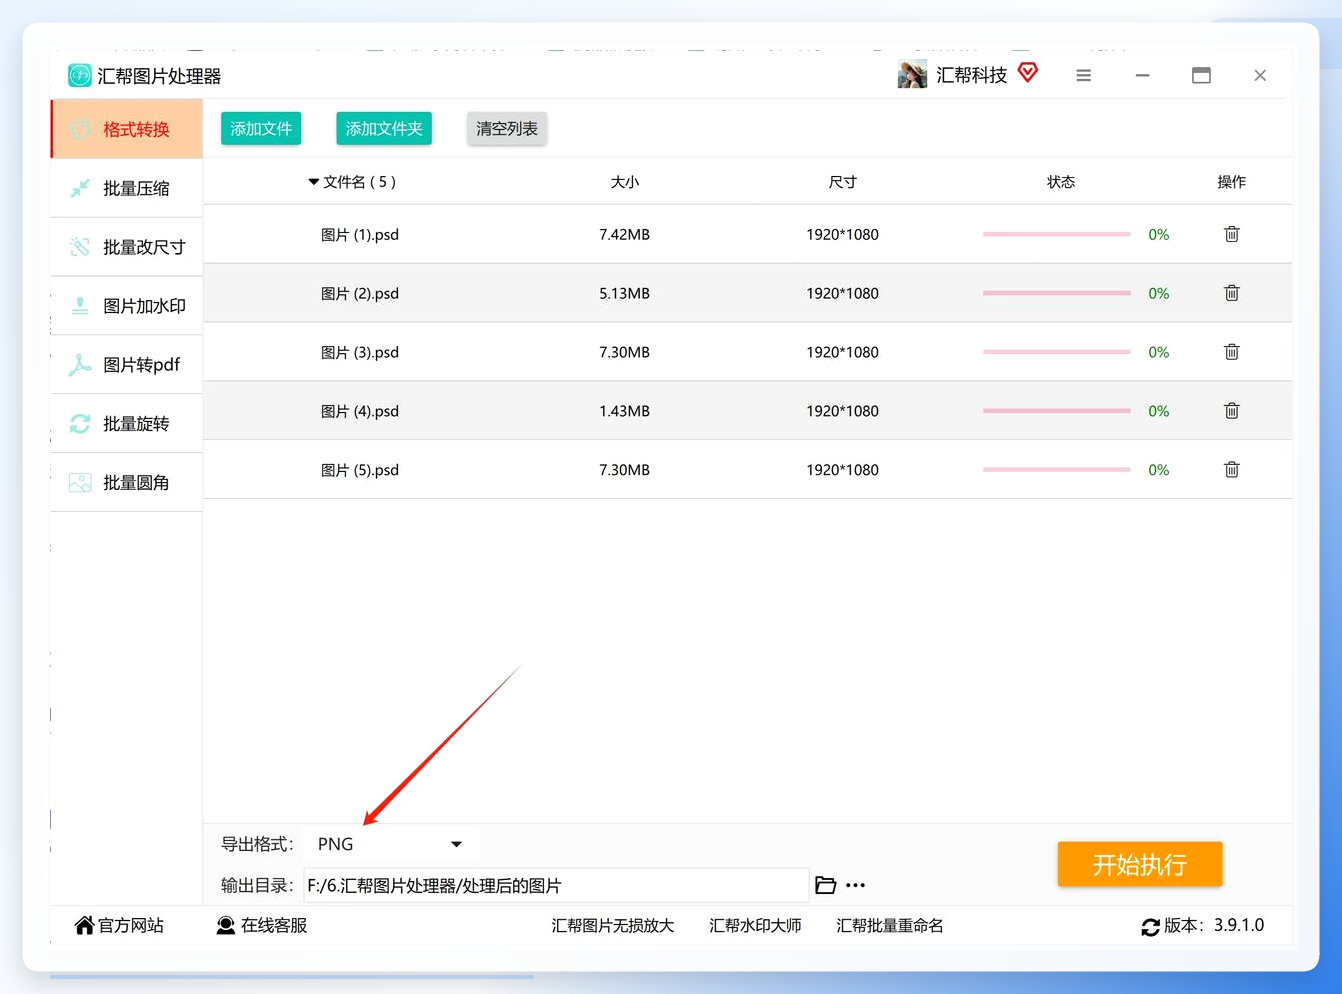The width and height of the screenshot is (1342, 994).
Task: Sort list by 文件名 header arrow
Action: tap(313, 182)
